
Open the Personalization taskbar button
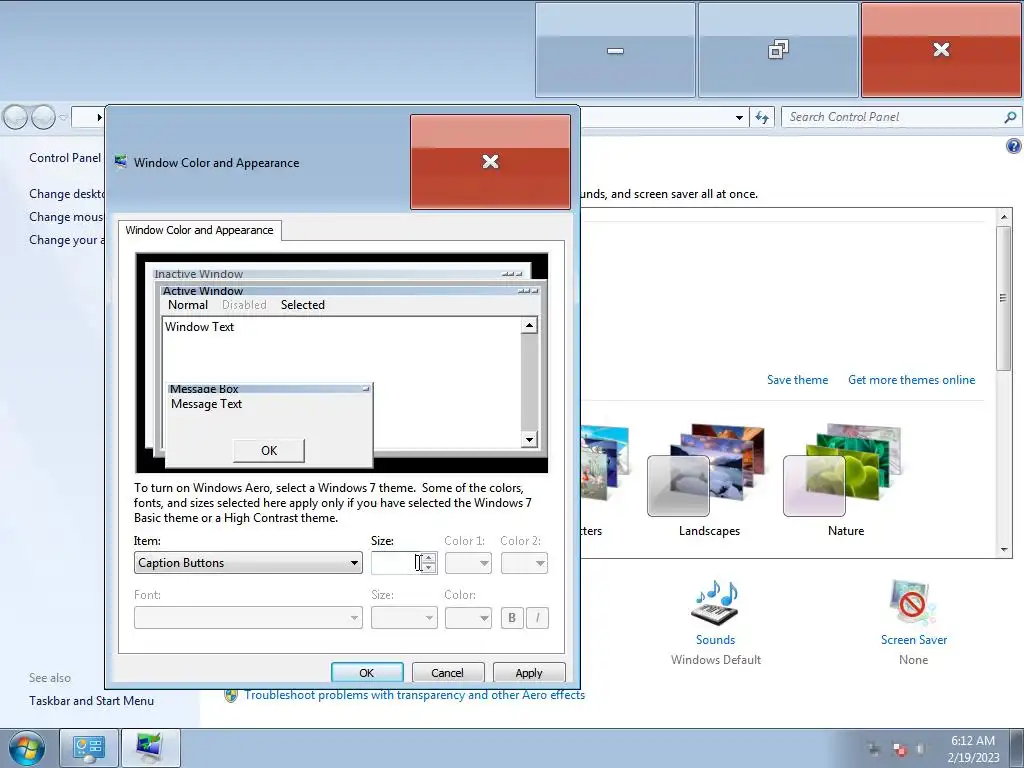pyautogui.click(x=150, y=748)
